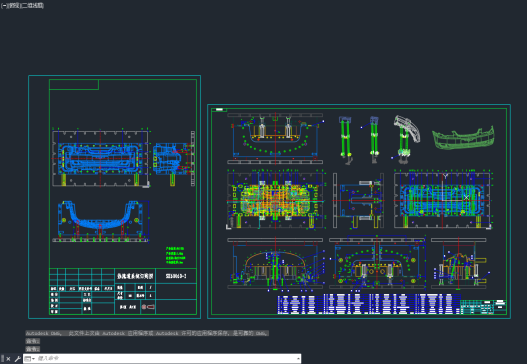Expand command history arrow at right of command line

(298, 359)
